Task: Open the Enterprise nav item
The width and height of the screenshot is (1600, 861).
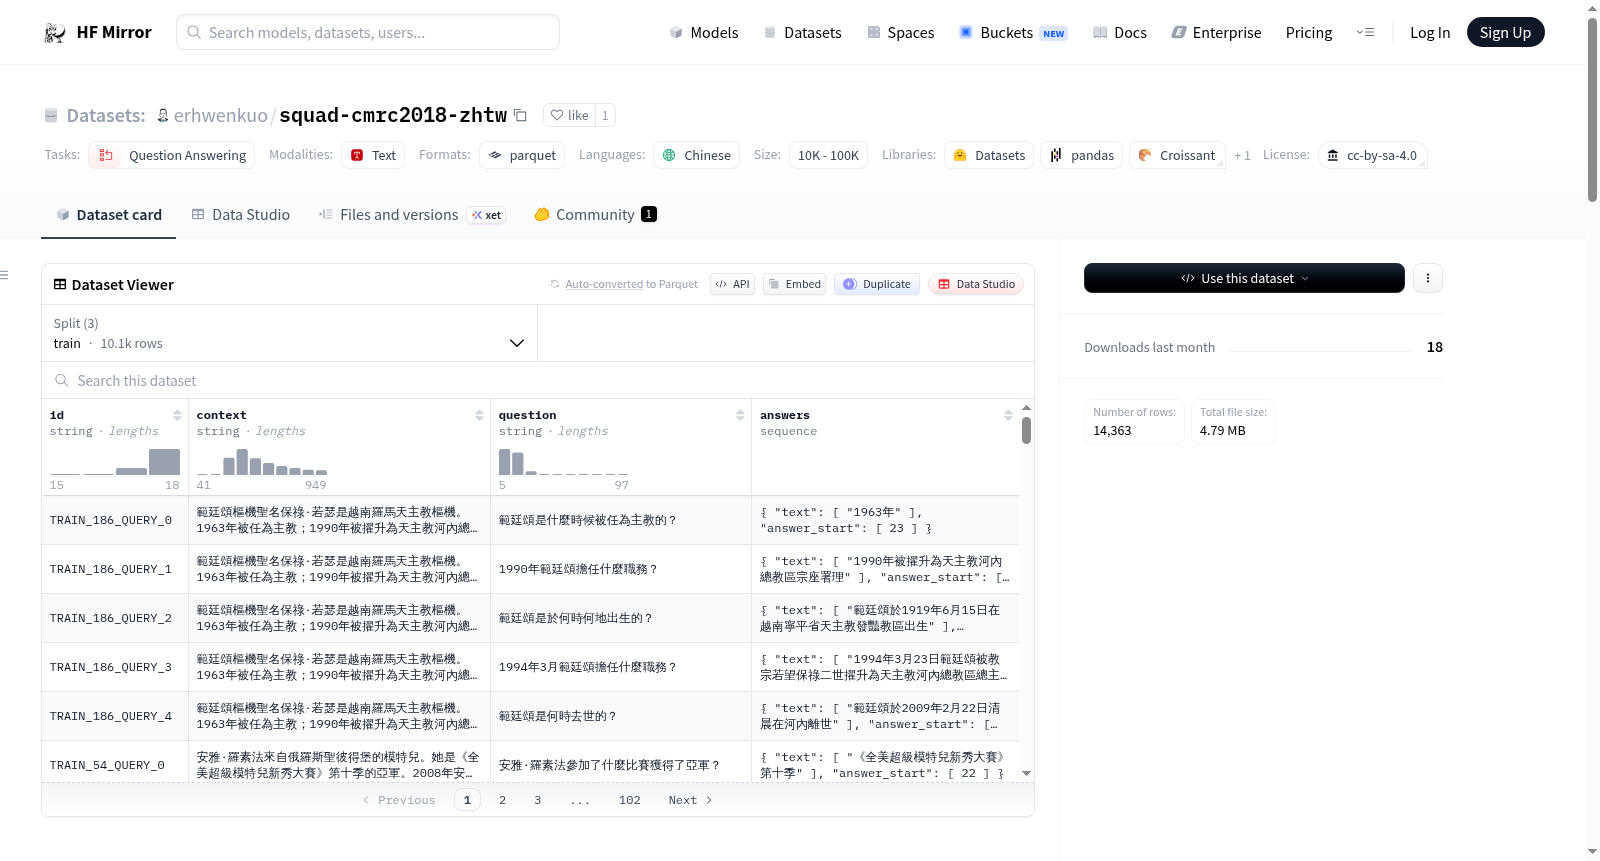Action: [1216, 32]
